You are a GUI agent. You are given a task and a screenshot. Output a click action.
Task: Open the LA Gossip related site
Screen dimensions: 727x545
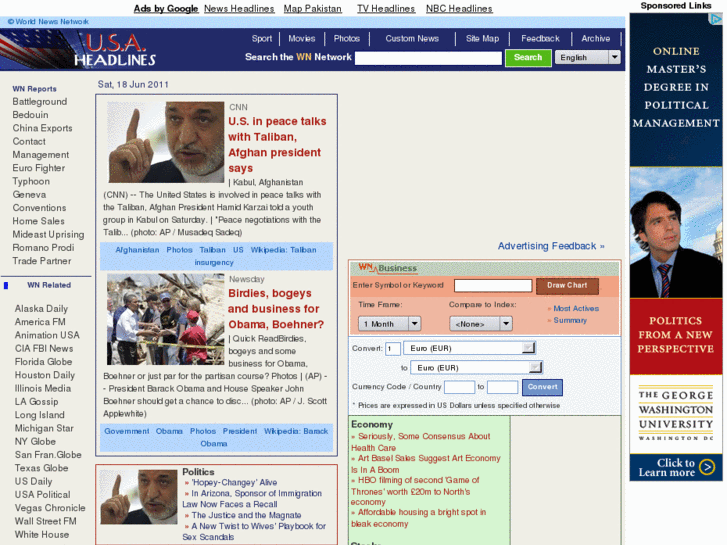click(36, 402)
